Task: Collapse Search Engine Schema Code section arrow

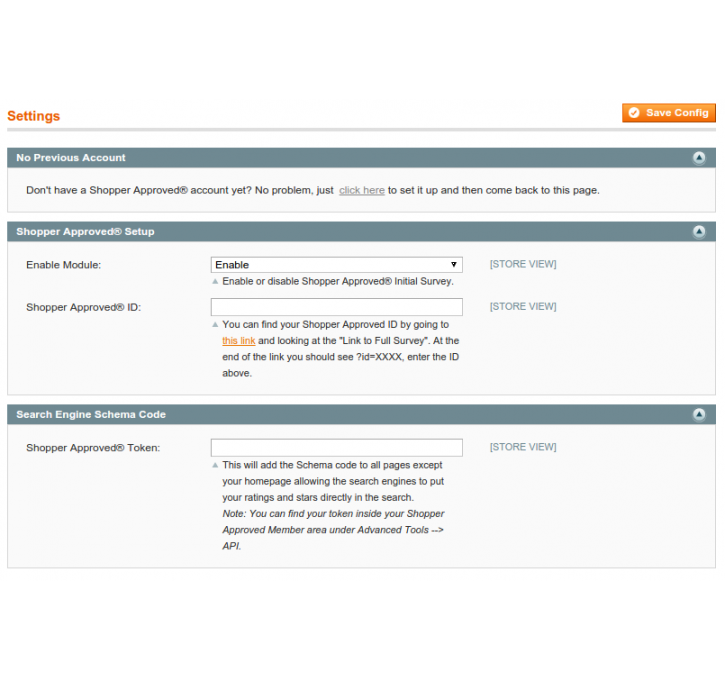Action: 699,415
